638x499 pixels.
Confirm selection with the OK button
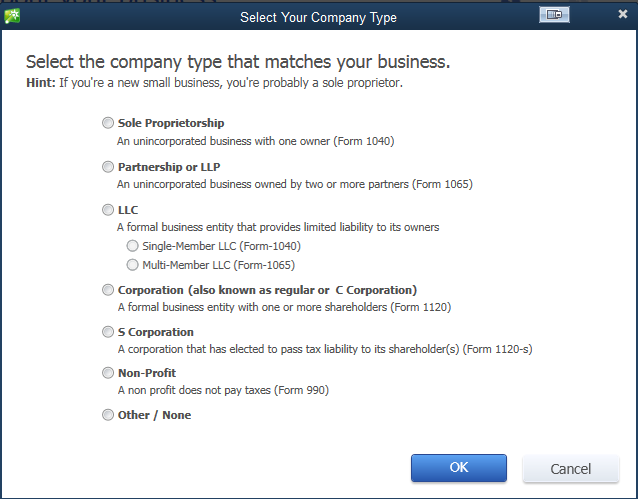[459, 468]
